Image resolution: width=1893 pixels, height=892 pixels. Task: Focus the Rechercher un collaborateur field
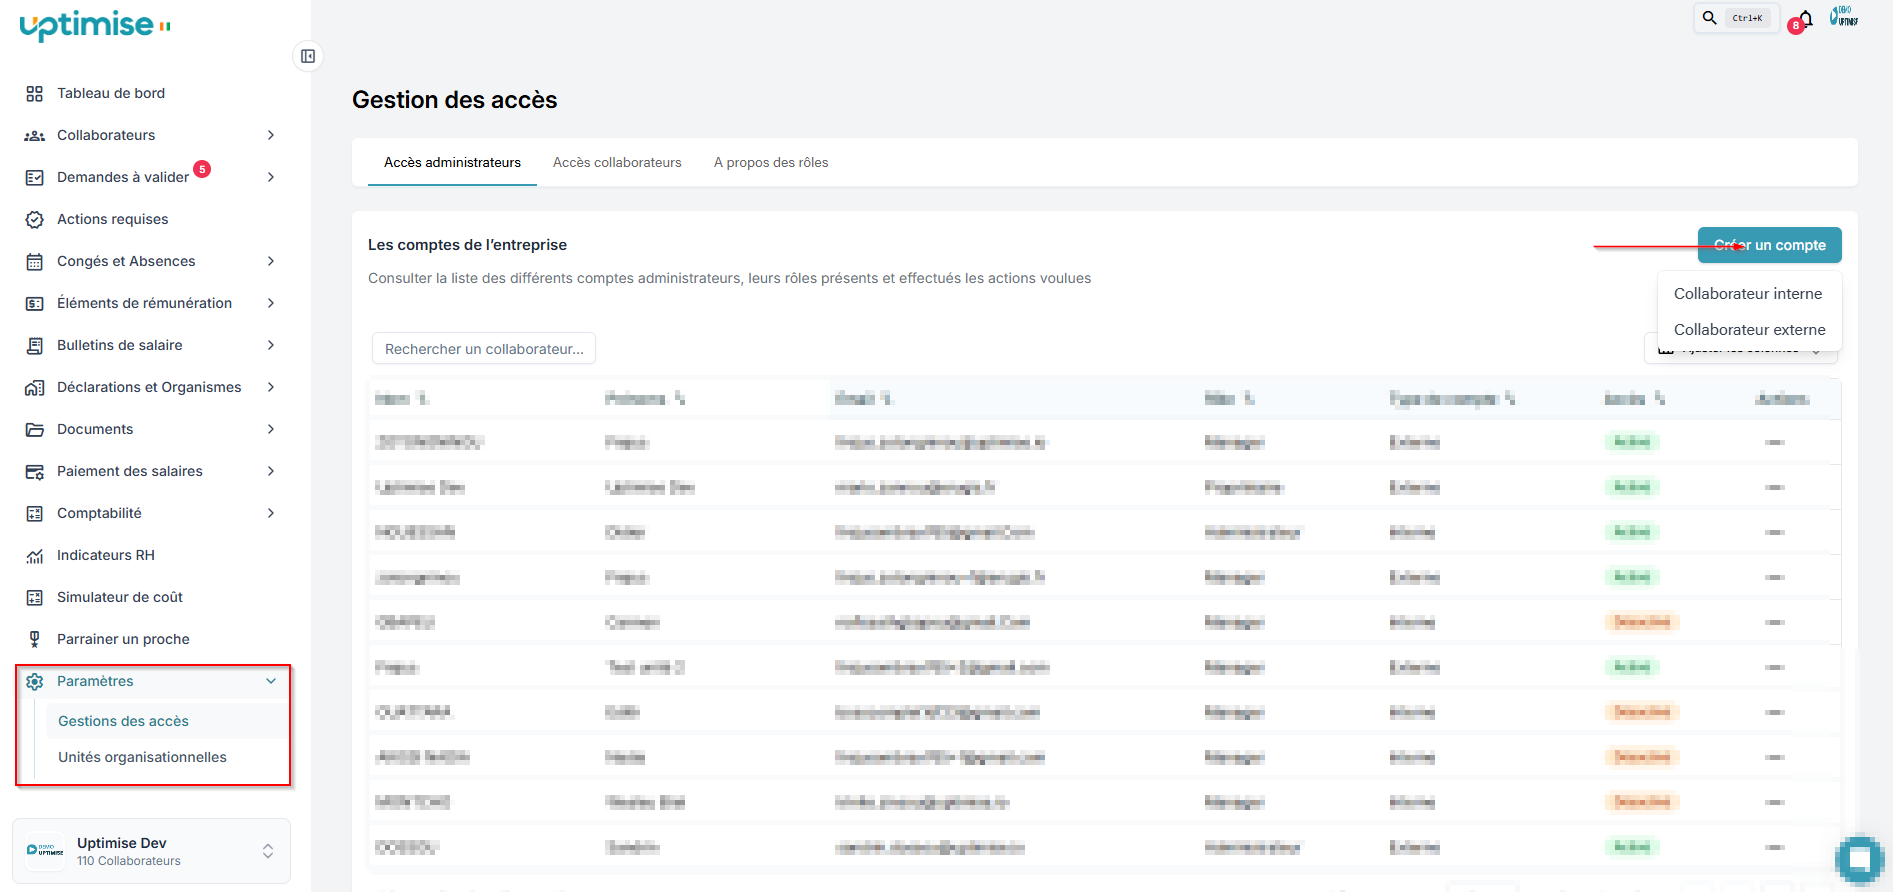click(x=484, y=349)
